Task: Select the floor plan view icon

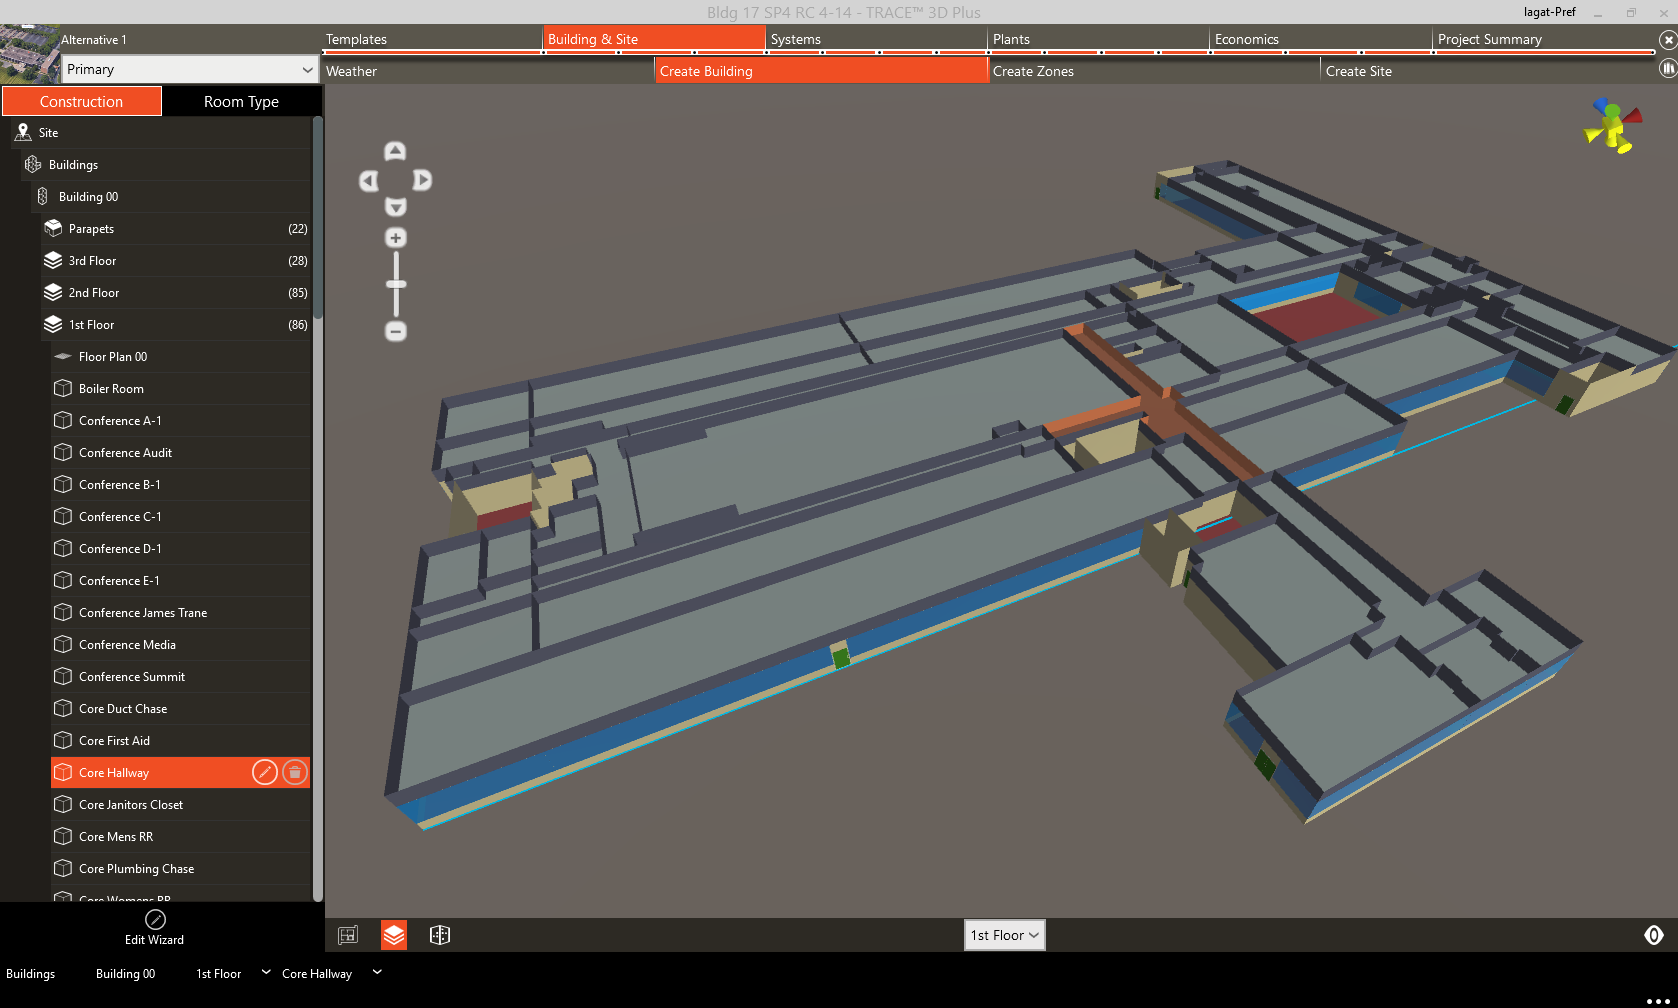Action: pyautogui.click(x=347, y=935)
